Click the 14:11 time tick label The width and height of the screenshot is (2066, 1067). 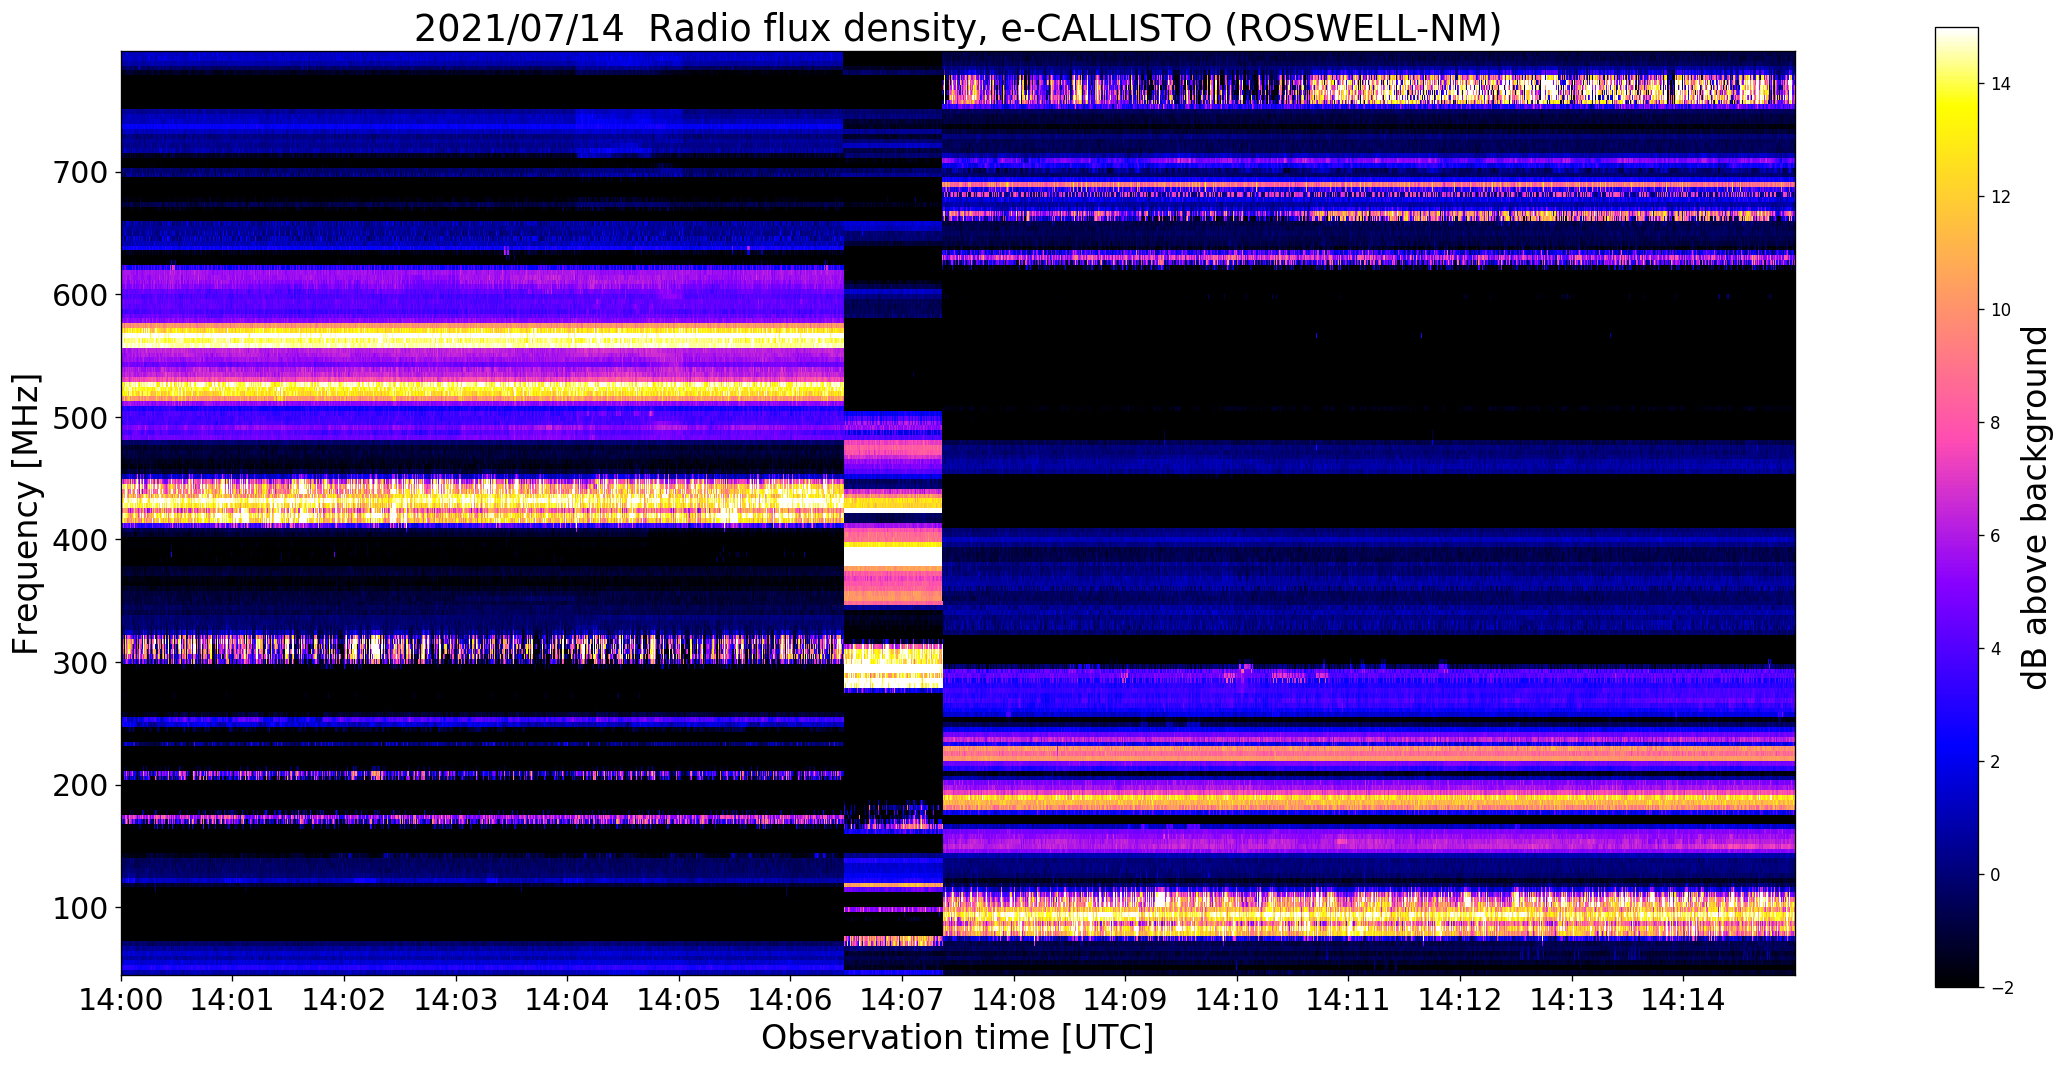(x=1349, y=999)
